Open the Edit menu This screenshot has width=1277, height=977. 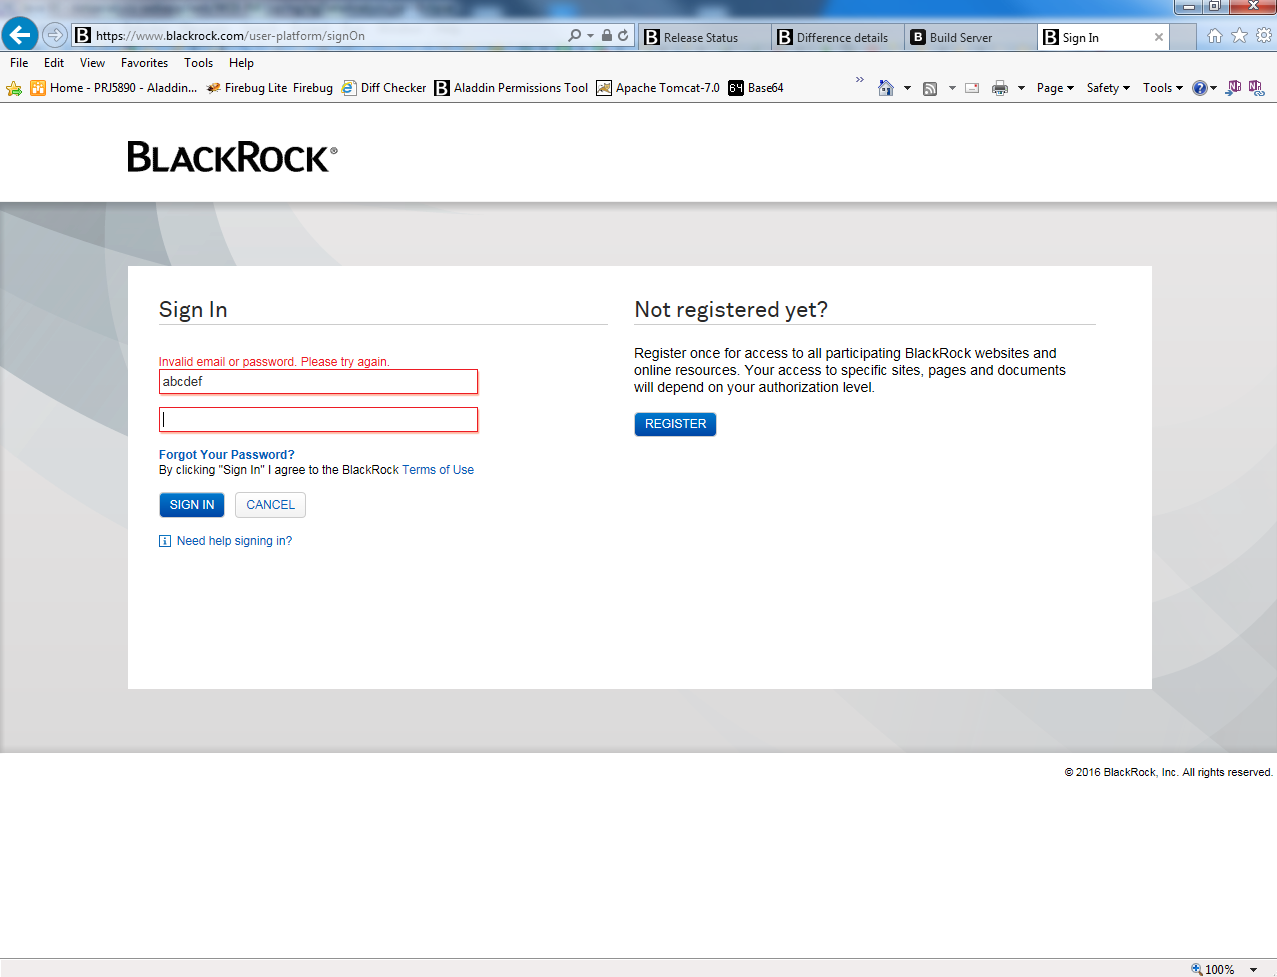pos(54,63)
